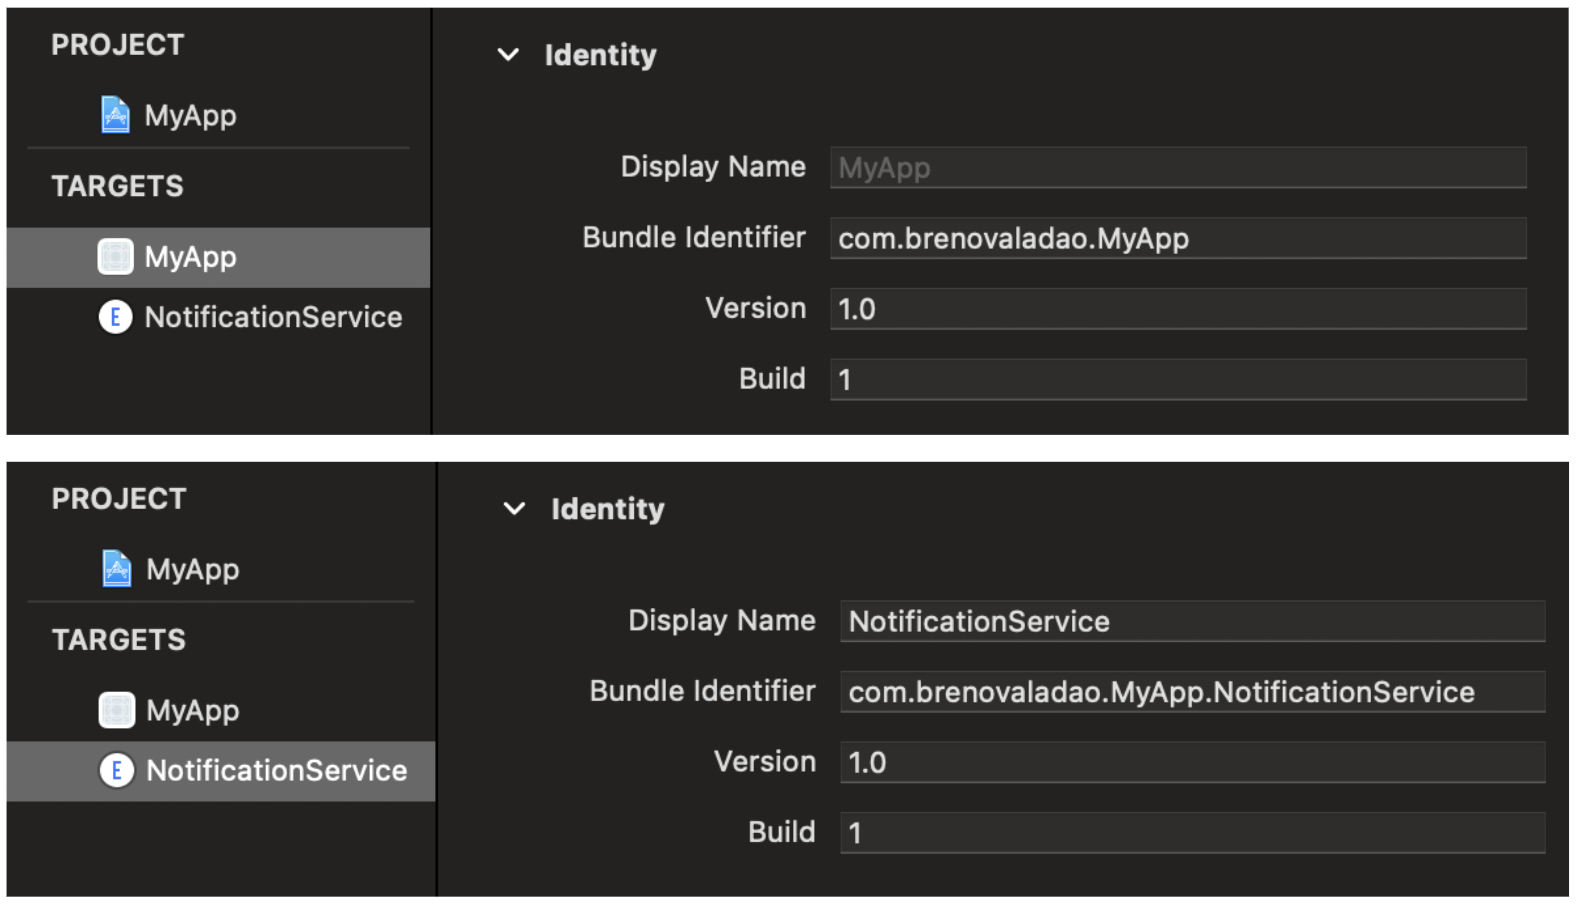Click Bundle Identifier field ending in .NotificationService
This screenshot has height=904, width=1578.
click(1191, 692)
